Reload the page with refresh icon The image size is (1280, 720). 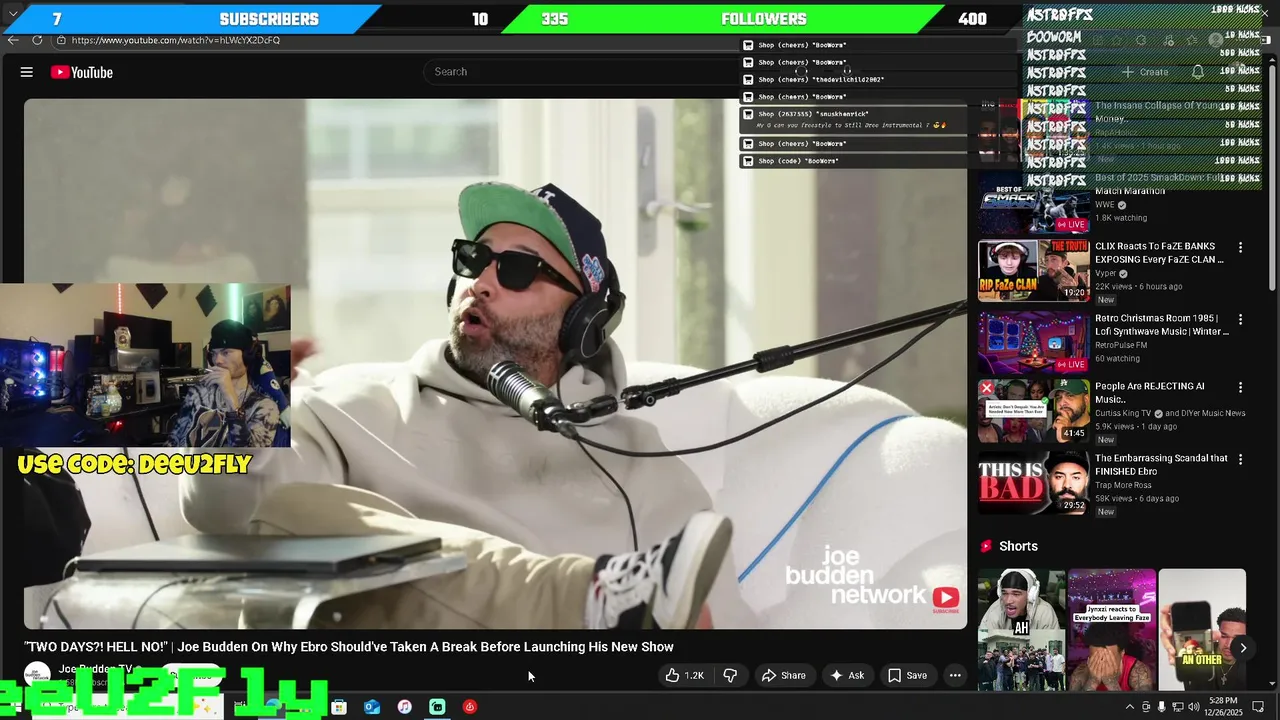37,40
